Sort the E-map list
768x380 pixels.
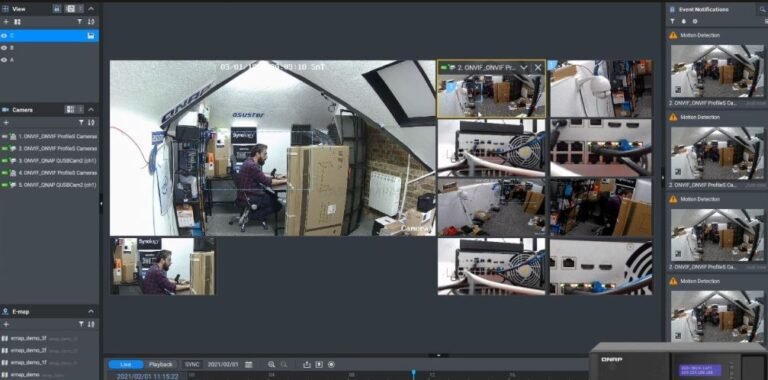91,324
